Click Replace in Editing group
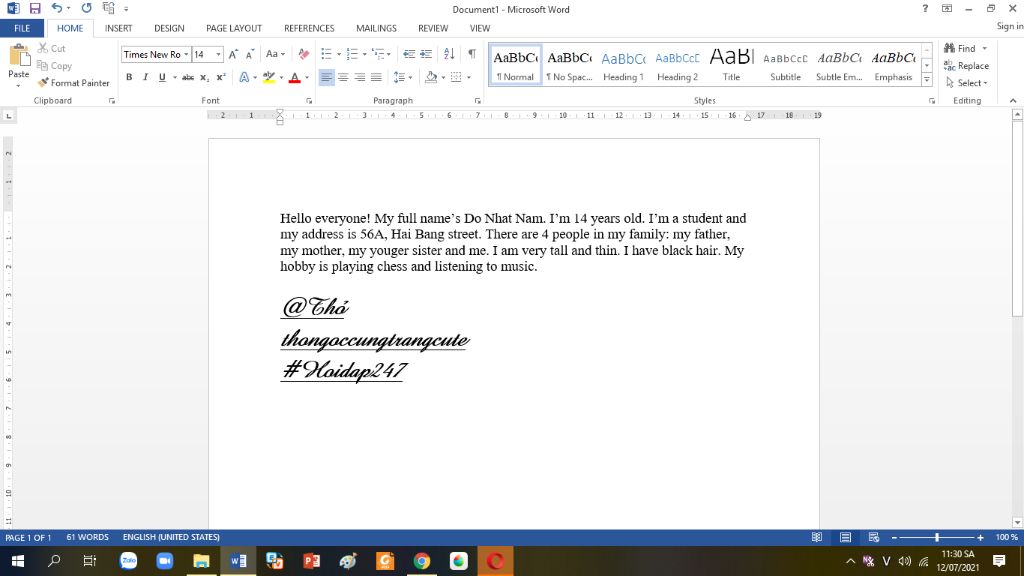The width and height of the screenshot is (1024, 576). point(967,66)
